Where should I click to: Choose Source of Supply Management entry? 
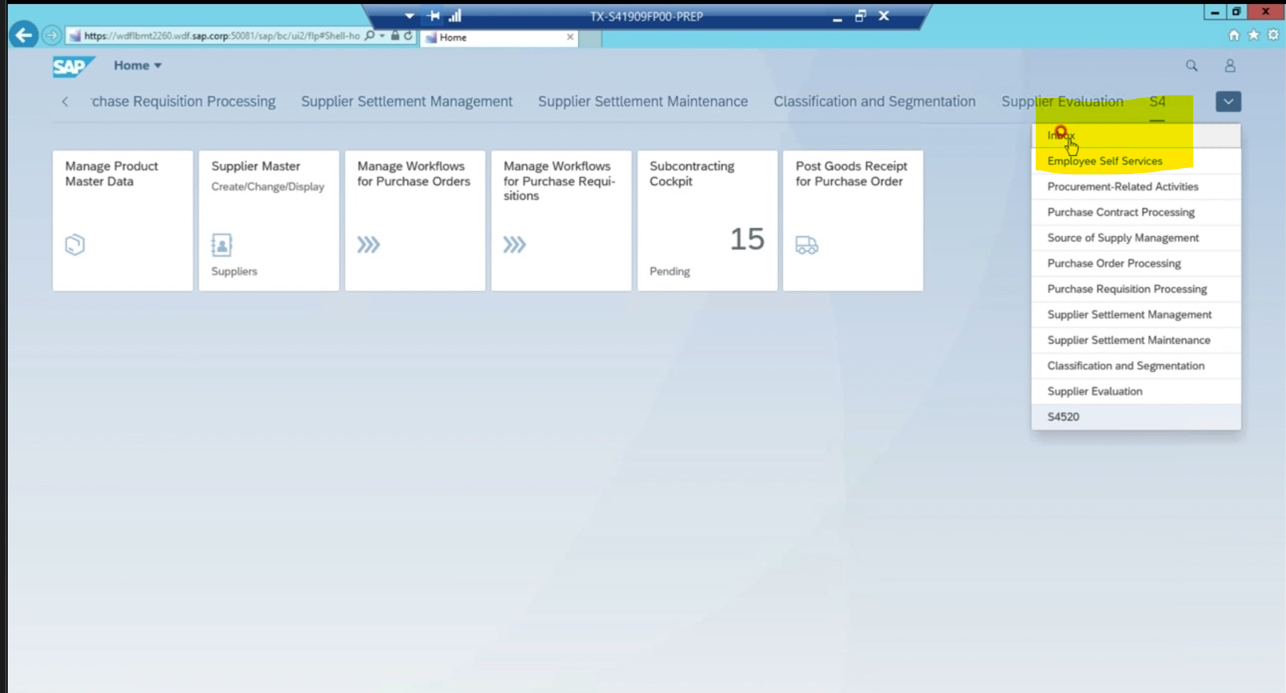tap(1136, 238)
